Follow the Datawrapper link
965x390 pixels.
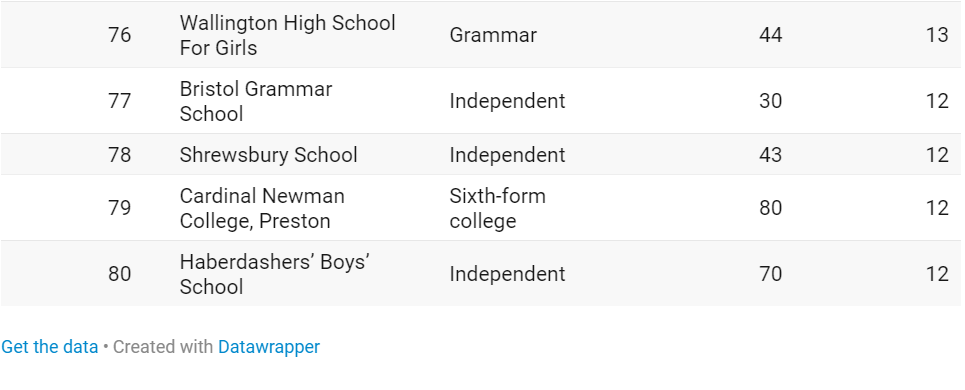pos(269,347)
